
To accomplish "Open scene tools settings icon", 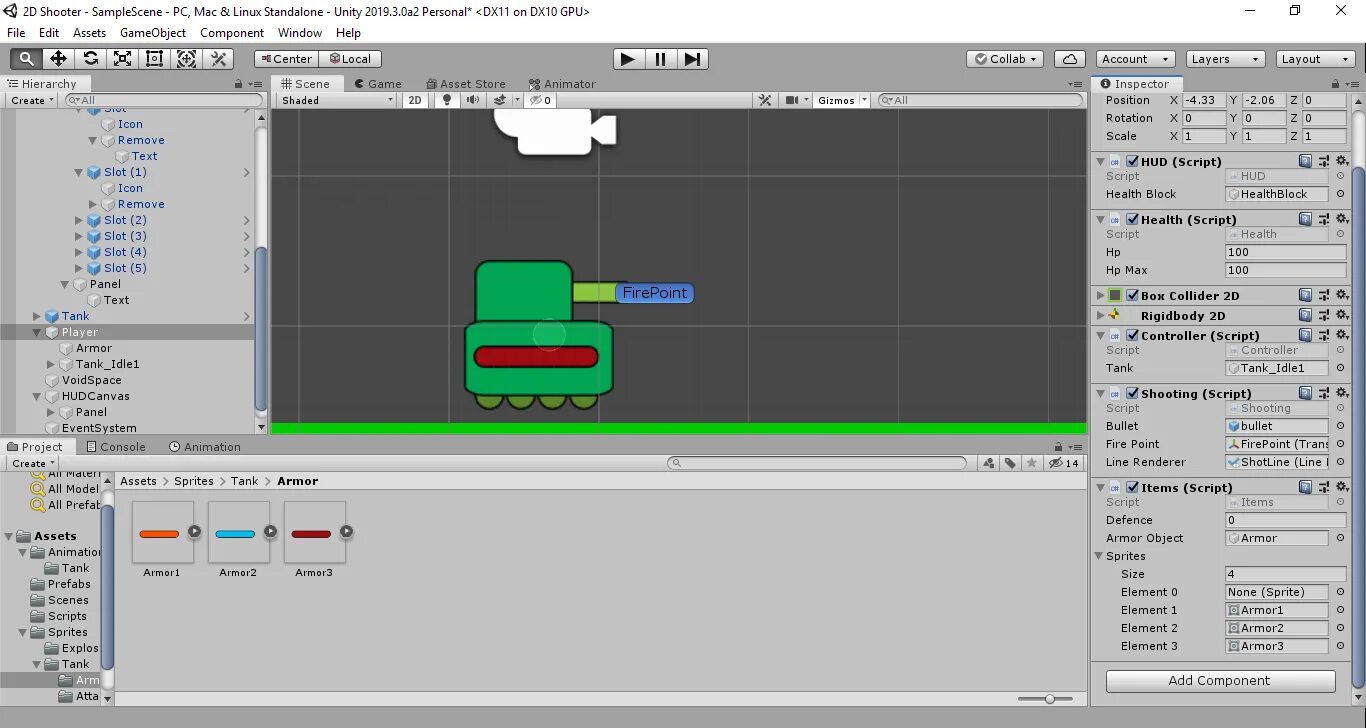I will pyautogui.click(x=765, y=100).
